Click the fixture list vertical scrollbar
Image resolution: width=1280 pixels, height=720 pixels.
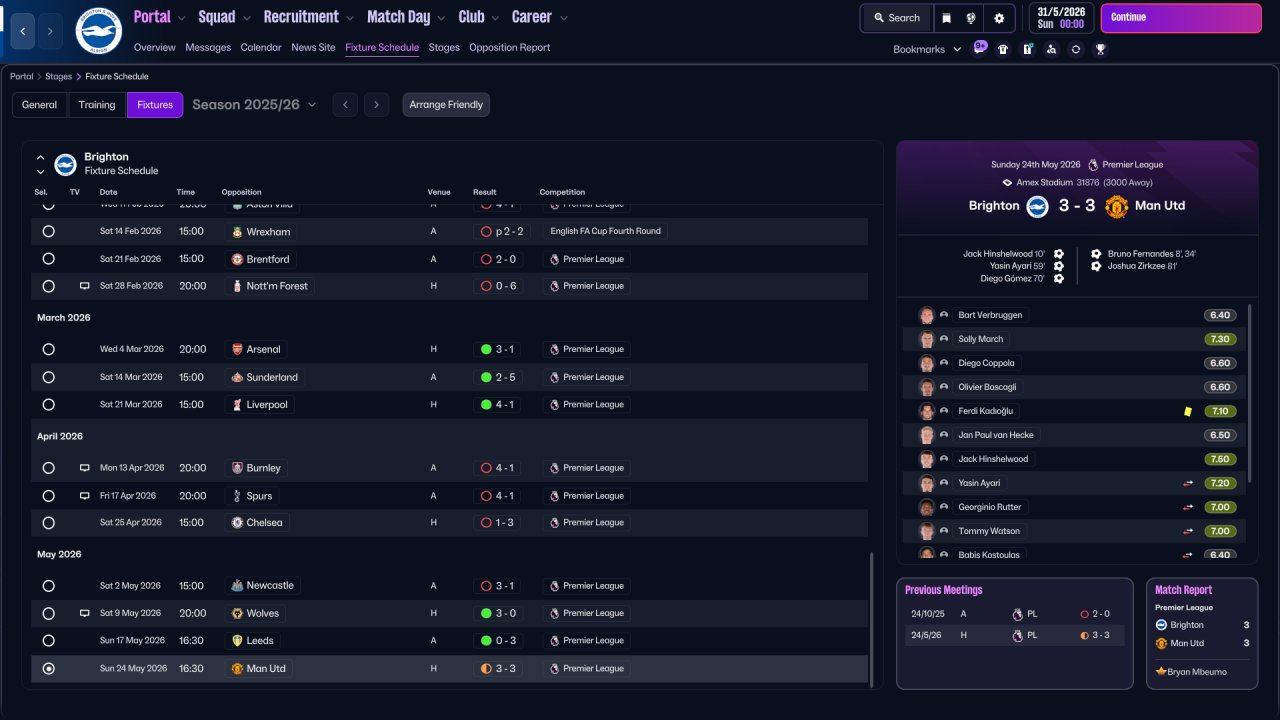(x=872, y=620)
